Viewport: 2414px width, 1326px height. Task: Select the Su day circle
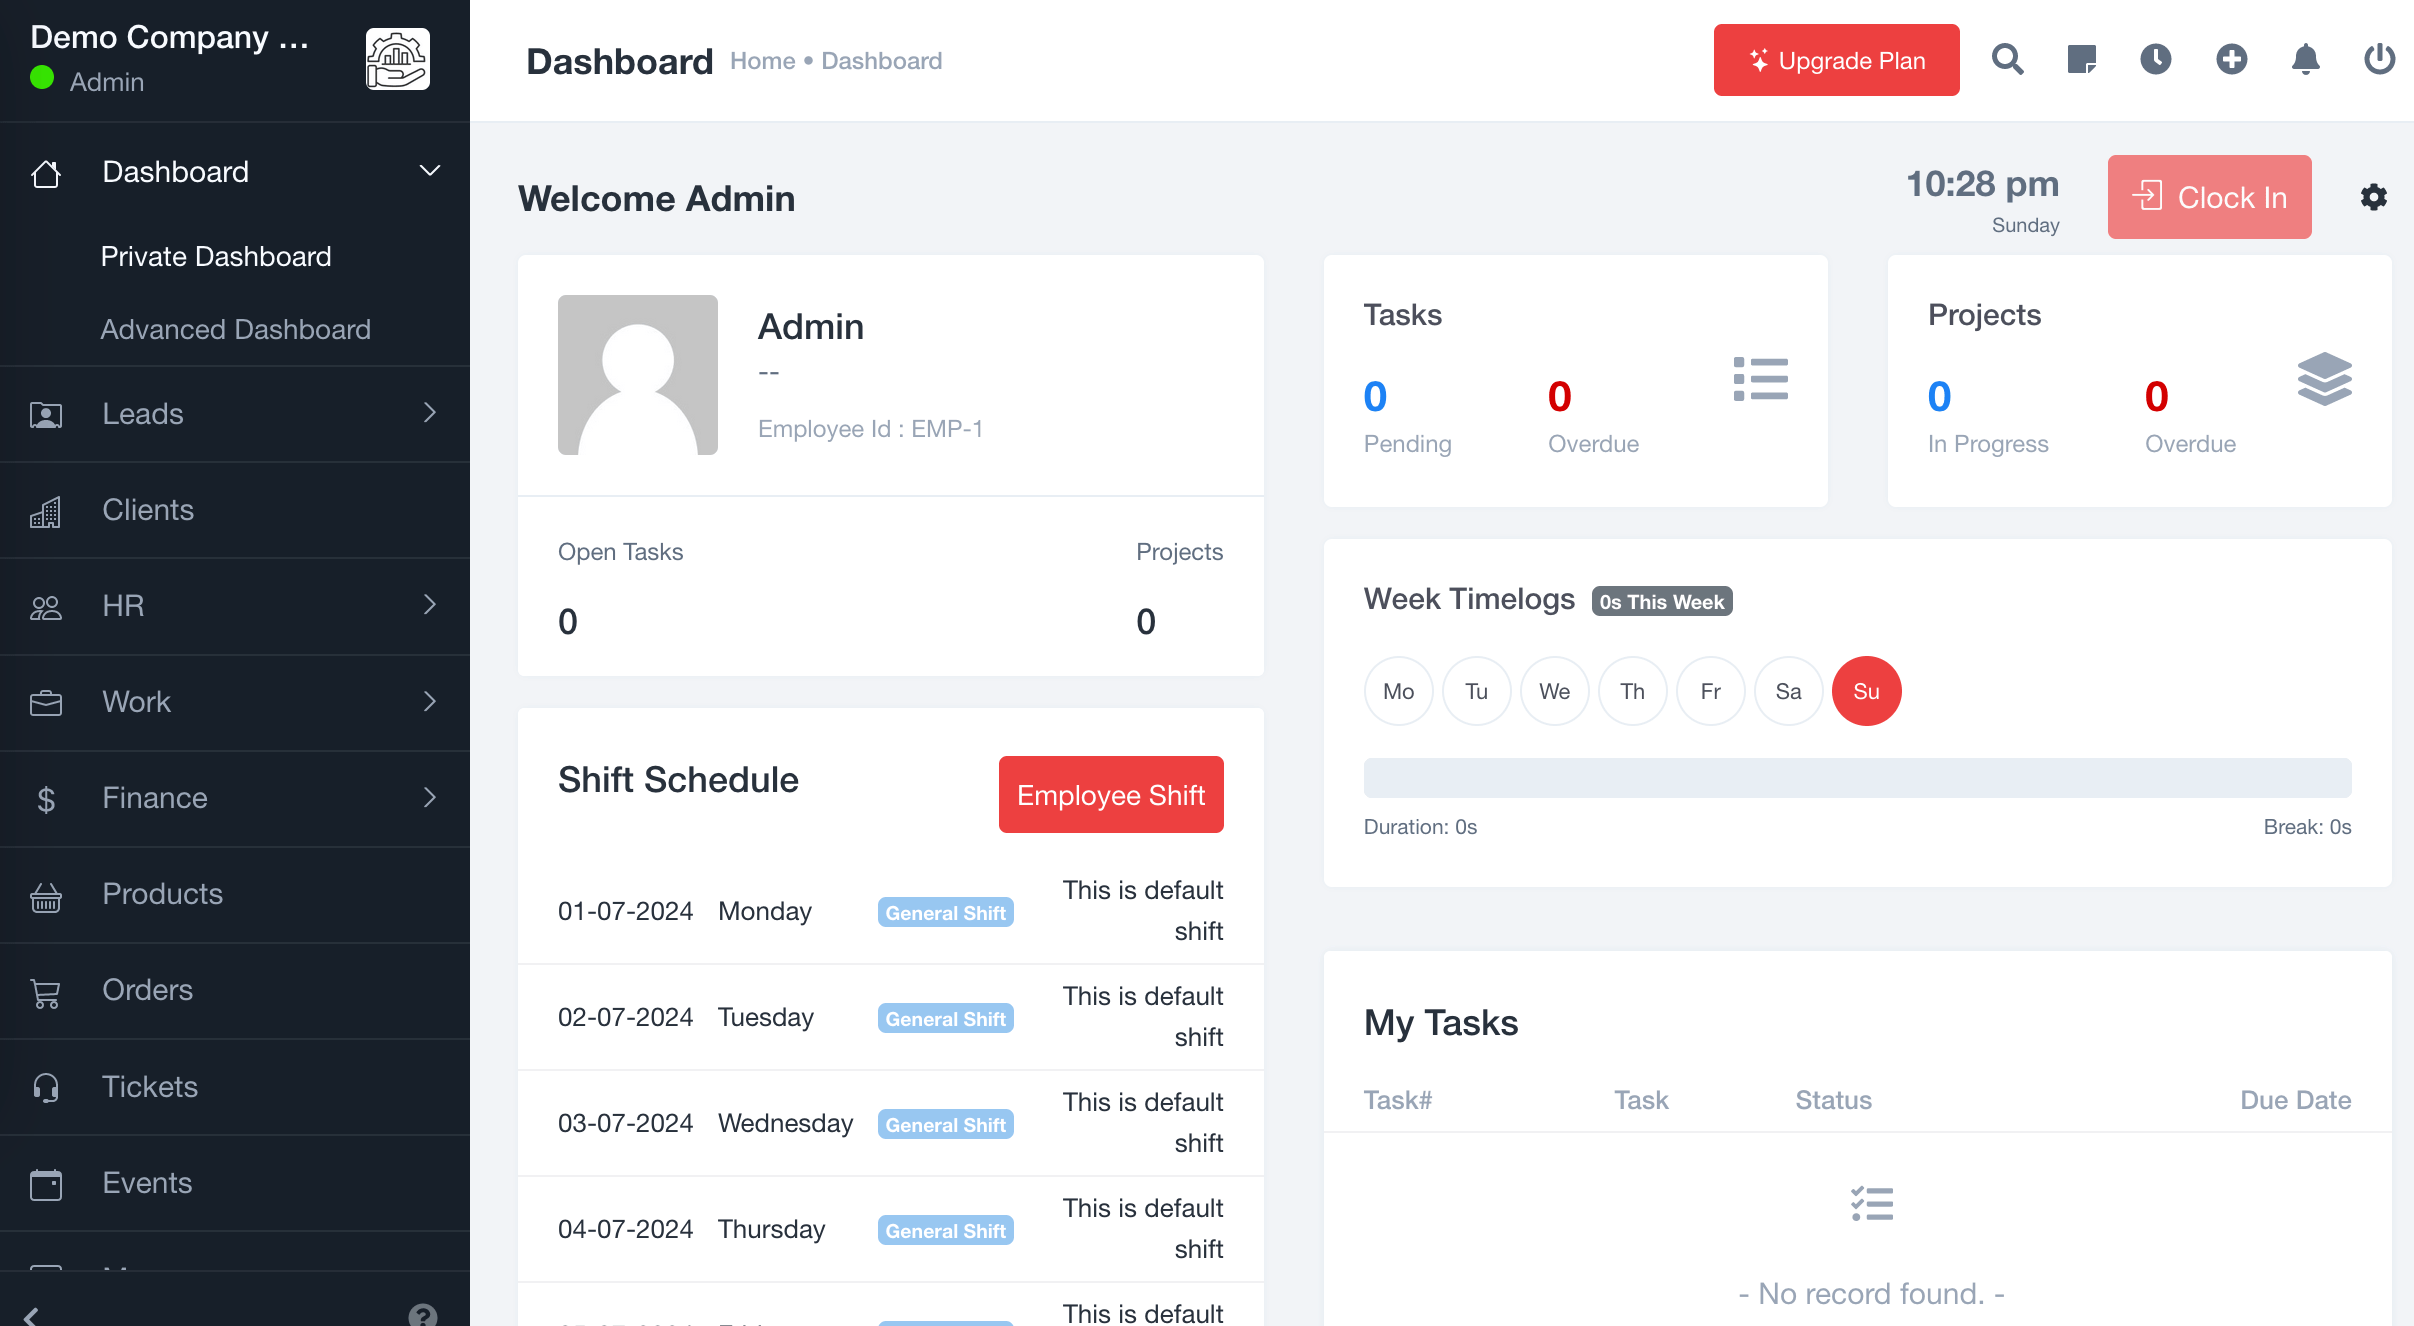click(x=1866, y=691)
